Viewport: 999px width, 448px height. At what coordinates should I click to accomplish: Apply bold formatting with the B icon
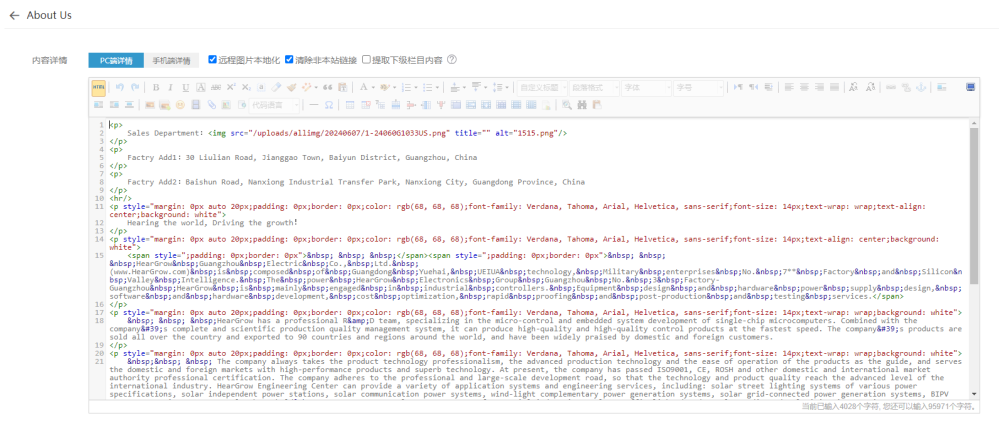155,87
